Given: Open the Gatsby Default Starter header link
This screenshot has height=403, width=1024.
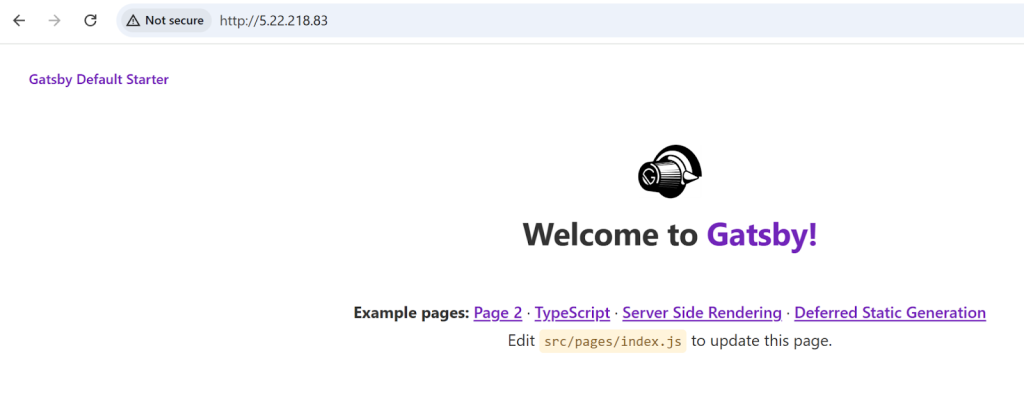Looking at the screenshot, I should [x=99, y=80].
